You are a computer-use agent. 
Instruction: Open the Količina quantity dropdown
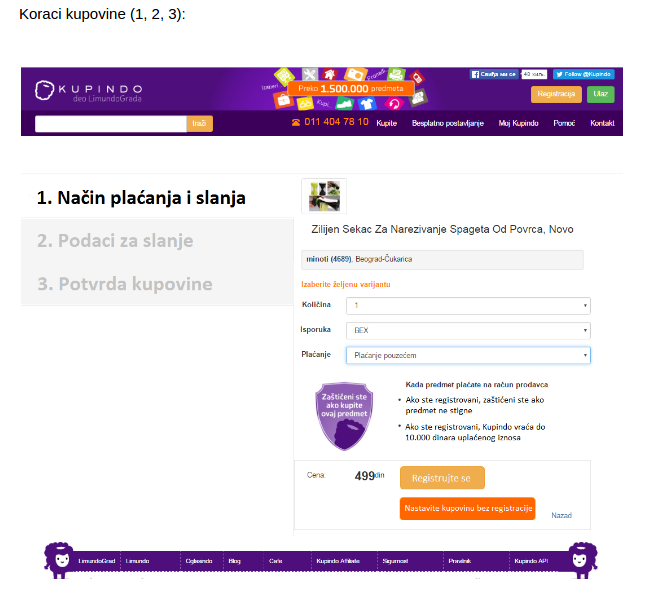(x=468, y=305)
